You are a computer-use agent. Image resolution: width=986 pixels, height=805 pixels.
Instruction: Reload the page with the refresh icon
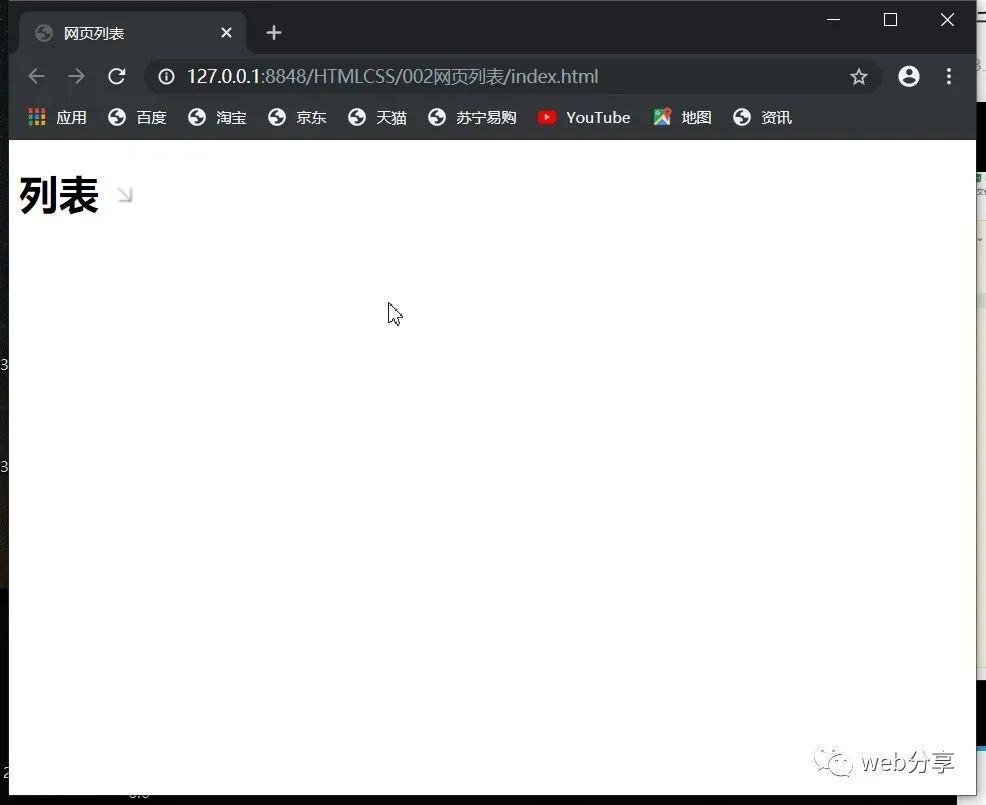pos(117,76)
